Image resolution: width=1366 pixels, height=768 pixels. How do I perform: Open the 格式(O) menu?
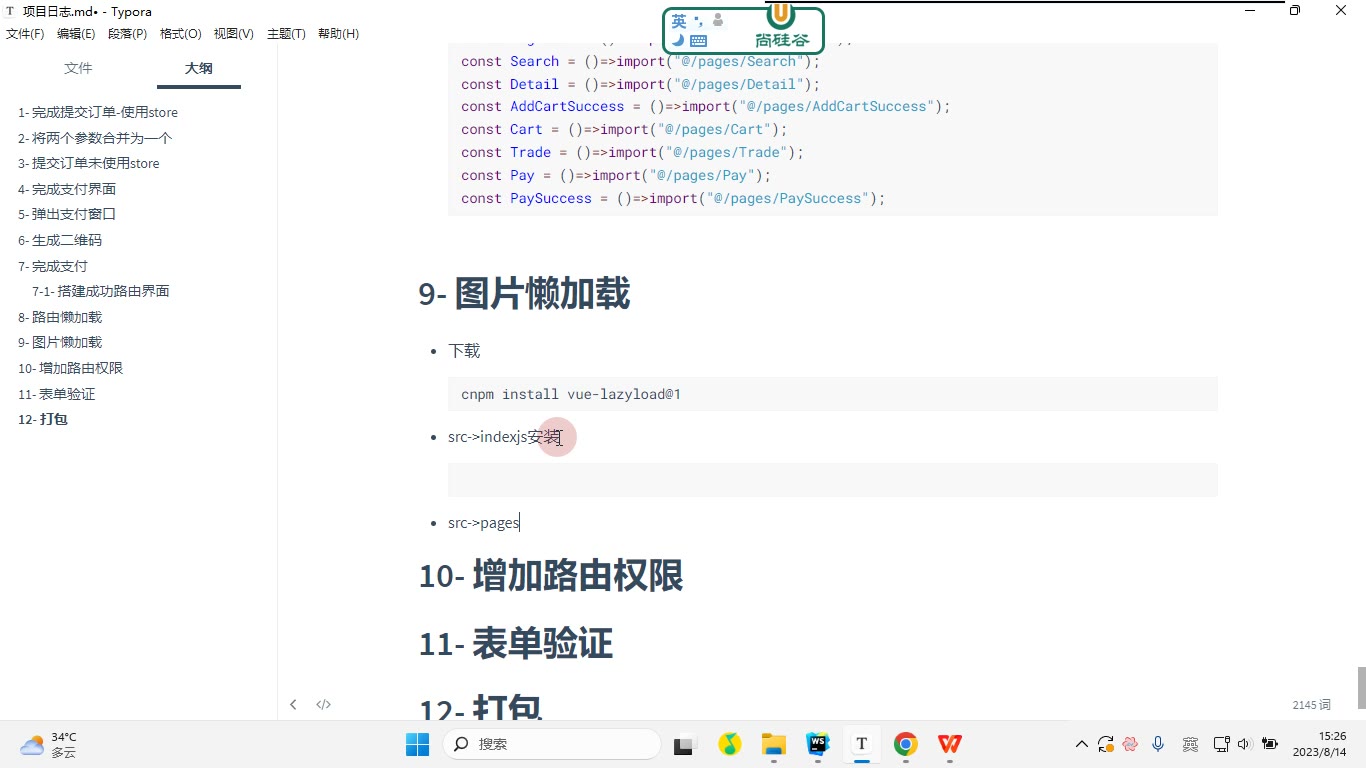181,33
